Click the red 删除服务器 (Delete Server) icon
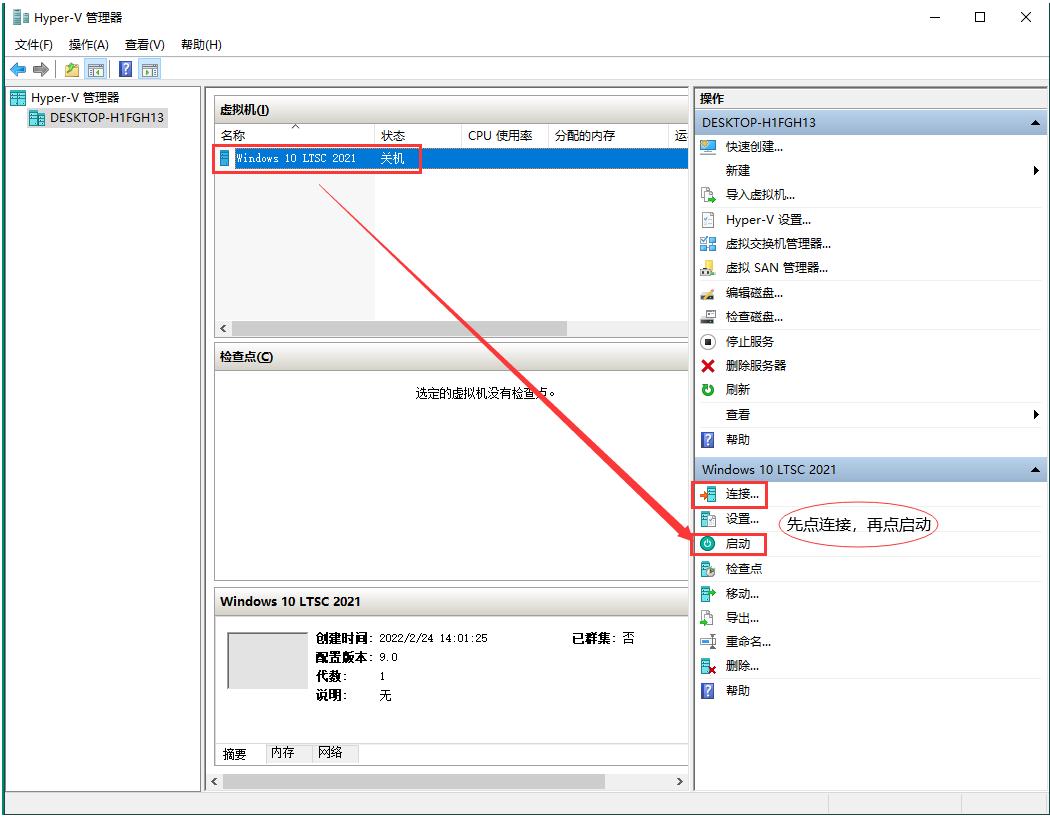The image size is (1050, 818). point(708,365)
